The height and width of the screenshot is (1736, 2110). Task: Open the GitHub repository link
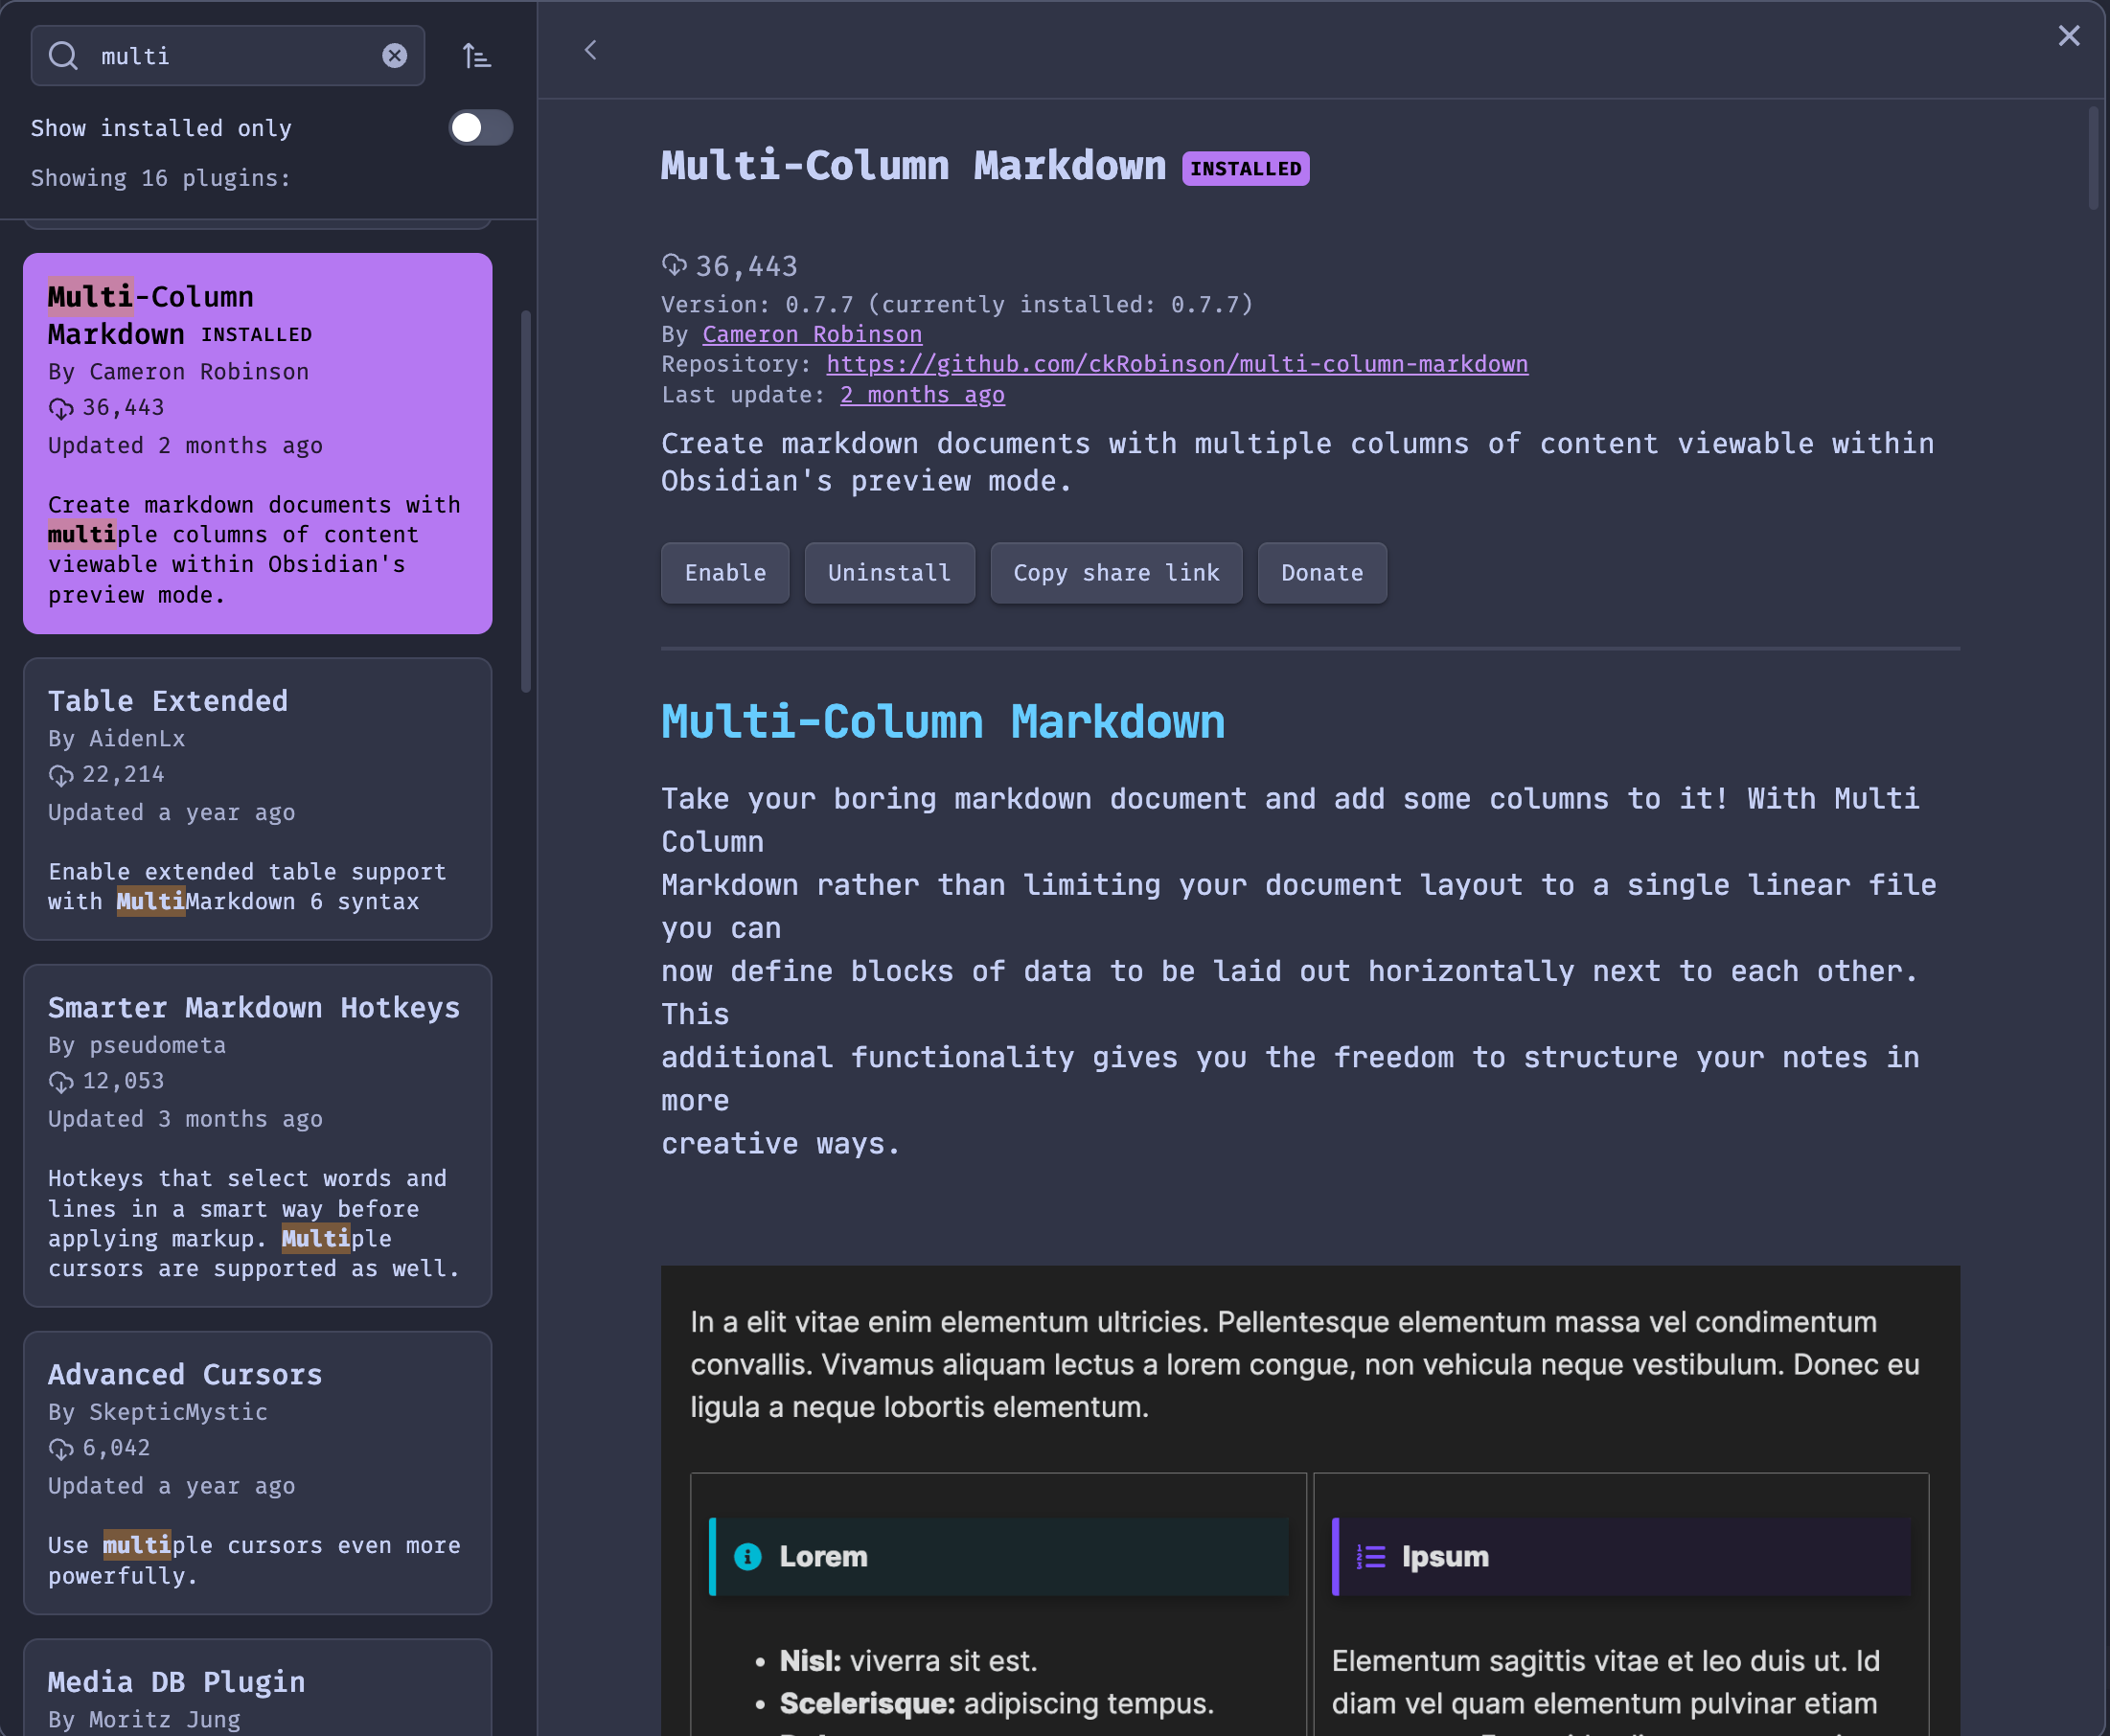click(x=1177, y=365)
